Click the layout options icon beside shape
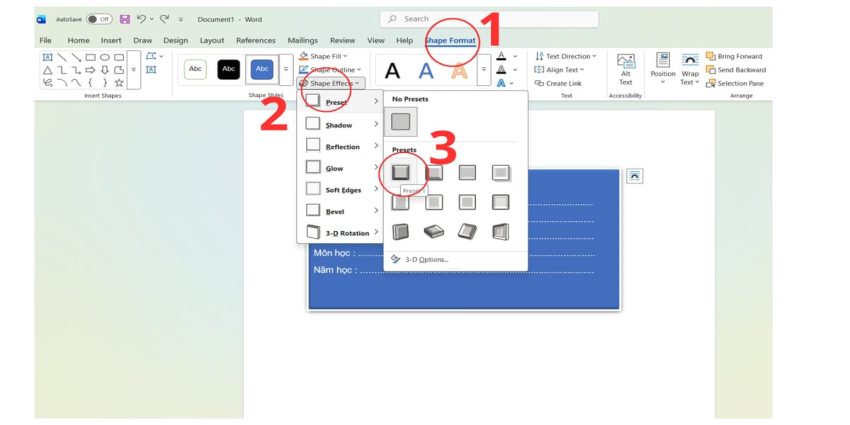850x425 pixels. pyautogui.click(x=634, y=176)
